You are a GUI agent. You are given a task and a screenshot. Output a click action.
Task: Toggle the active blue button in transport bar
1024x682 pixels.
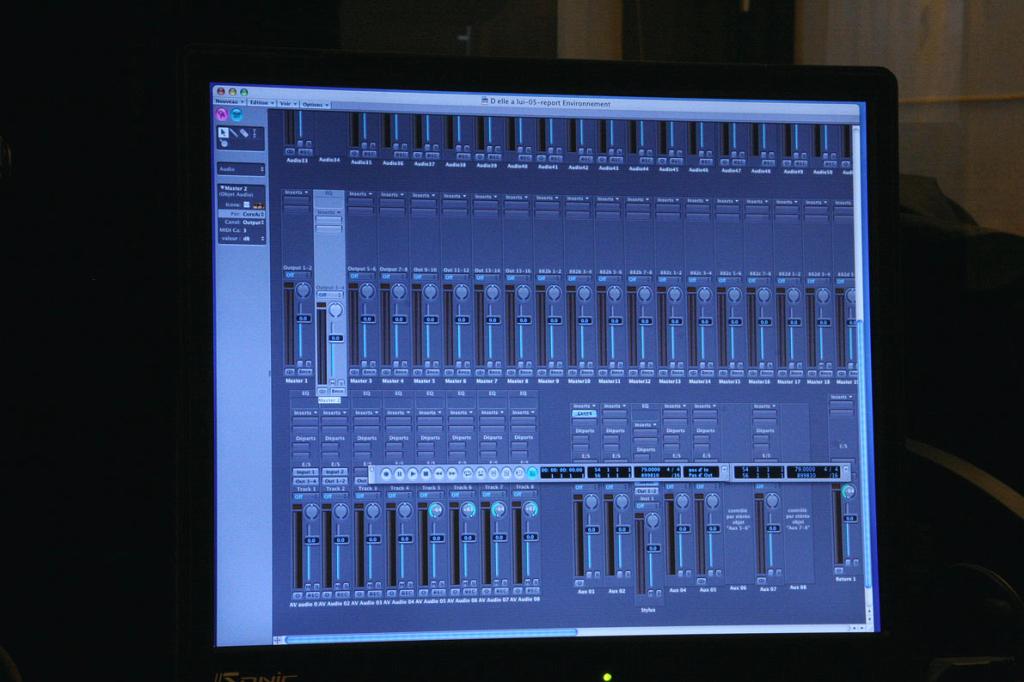click(x=532, y=472)
